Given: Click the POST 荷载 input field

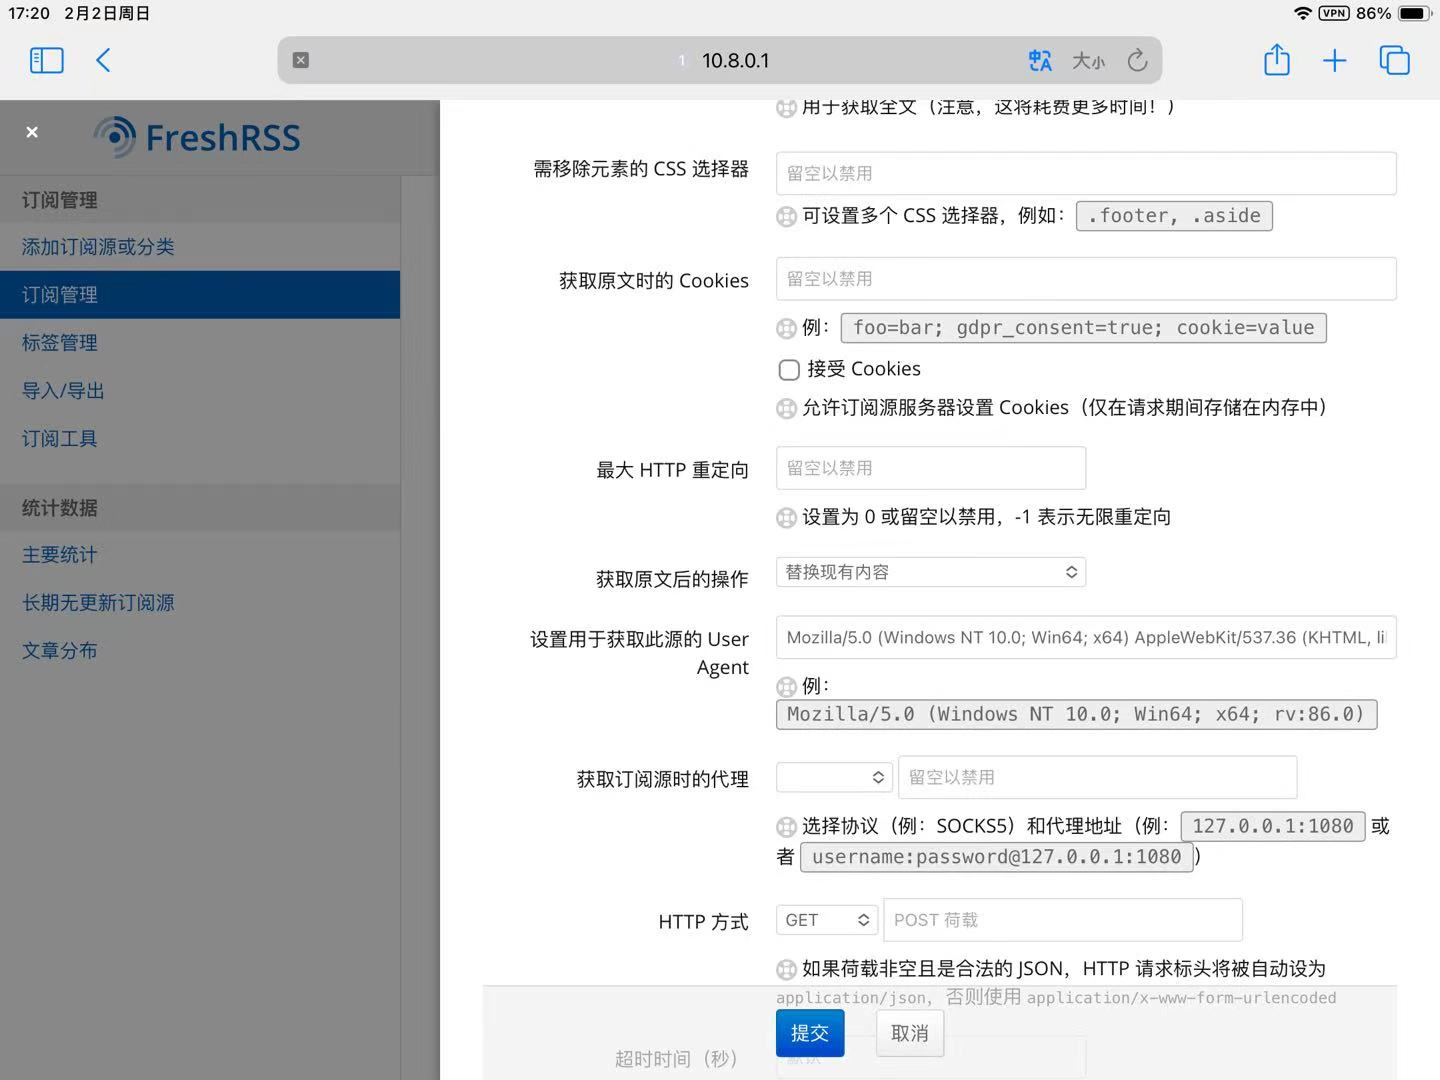Looking at the screenshot, I should tap(1062, 919).
